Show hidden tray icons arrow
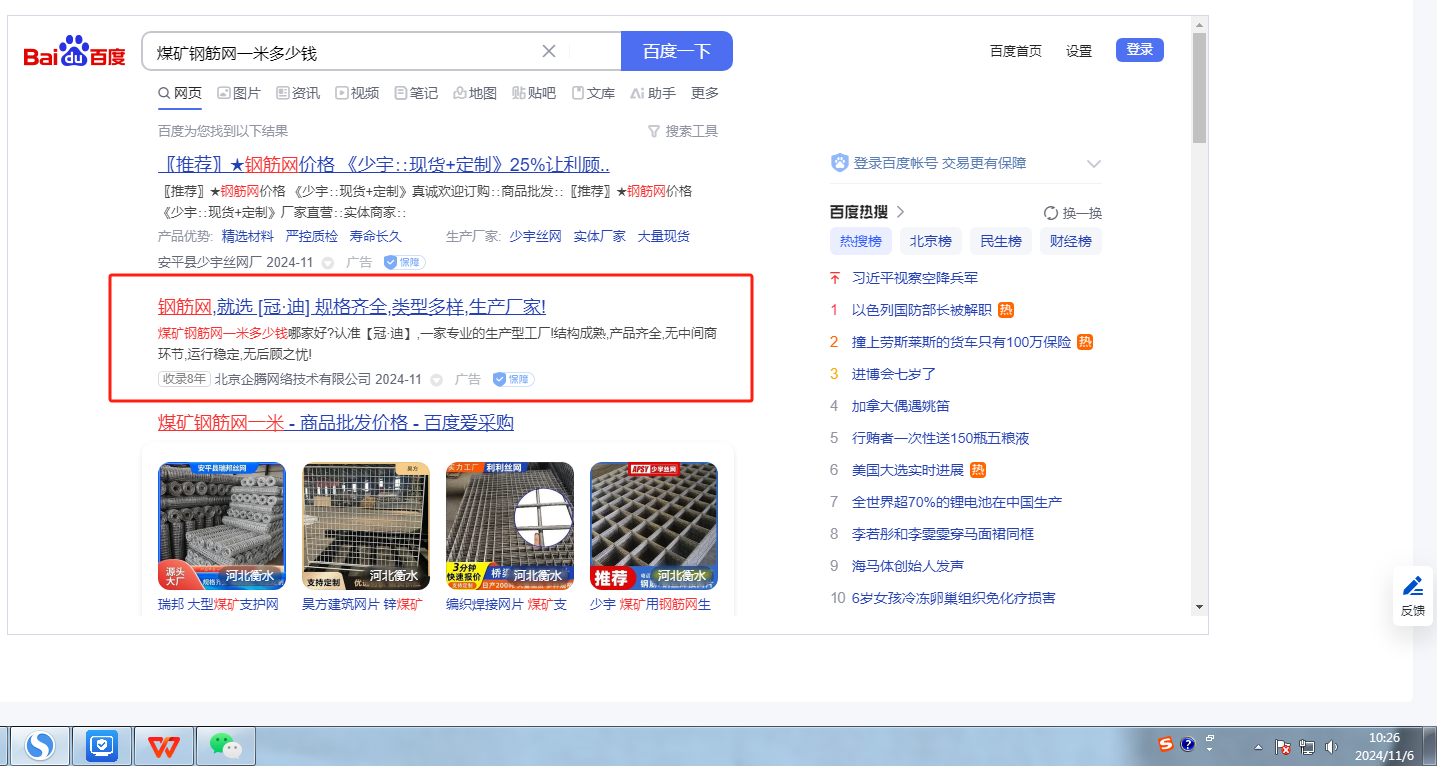Image resolution: width=1437 pixels, height=766 pixels. 1258,747
